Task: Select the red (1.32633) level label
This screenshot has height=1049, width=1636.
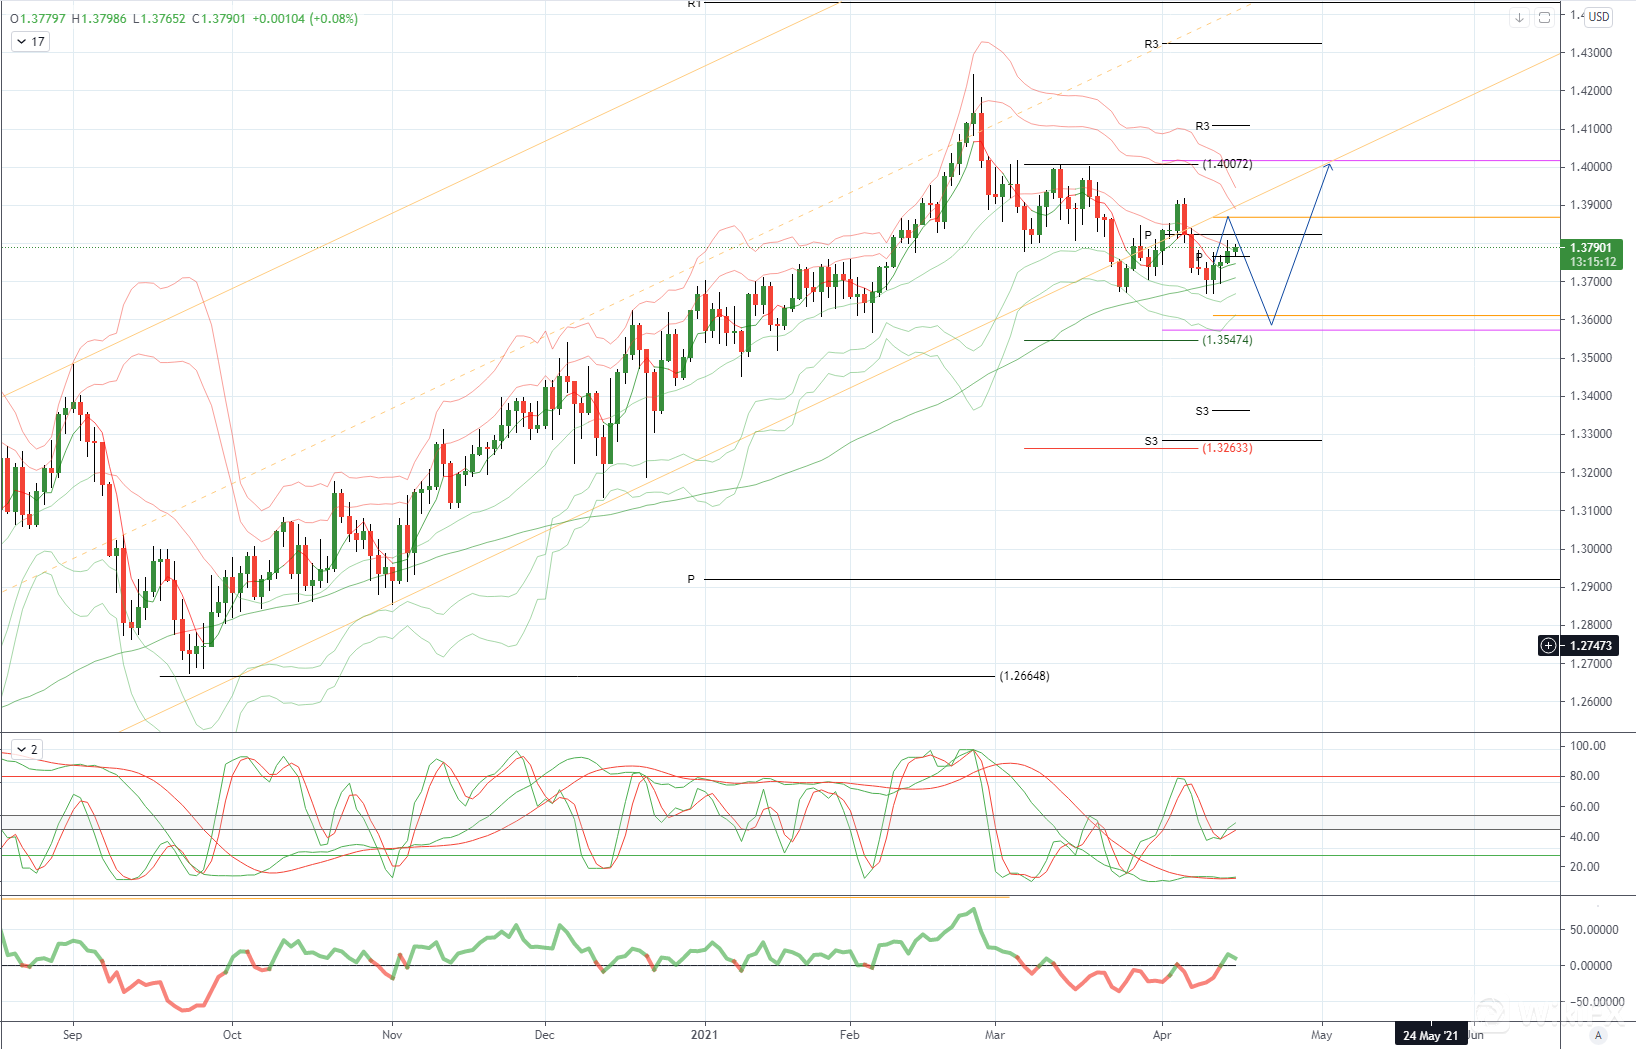Action: click(1227, 448)
